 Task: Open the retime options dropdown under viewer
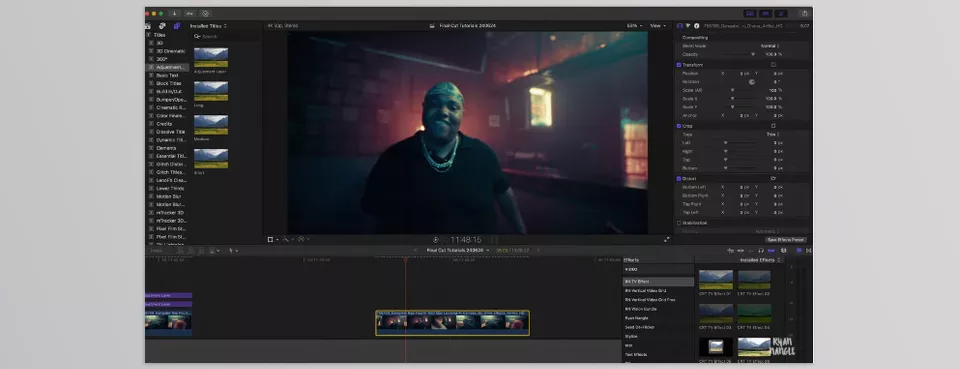tap(304, 239)
